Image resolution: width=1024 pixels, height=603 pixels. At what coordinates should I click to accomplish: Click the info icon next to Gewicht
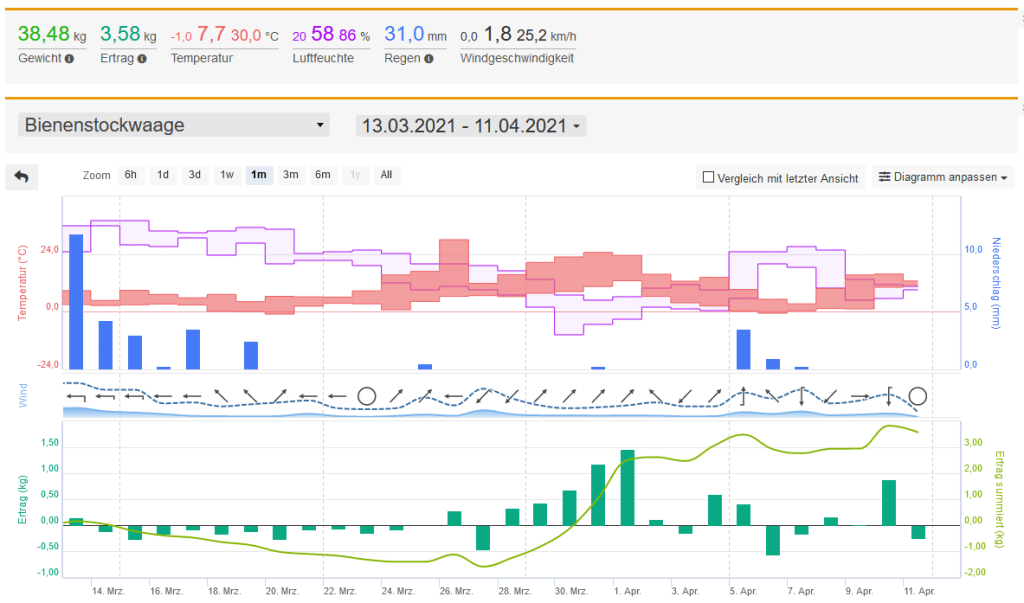pyautogui.click(x=69, y=59)
